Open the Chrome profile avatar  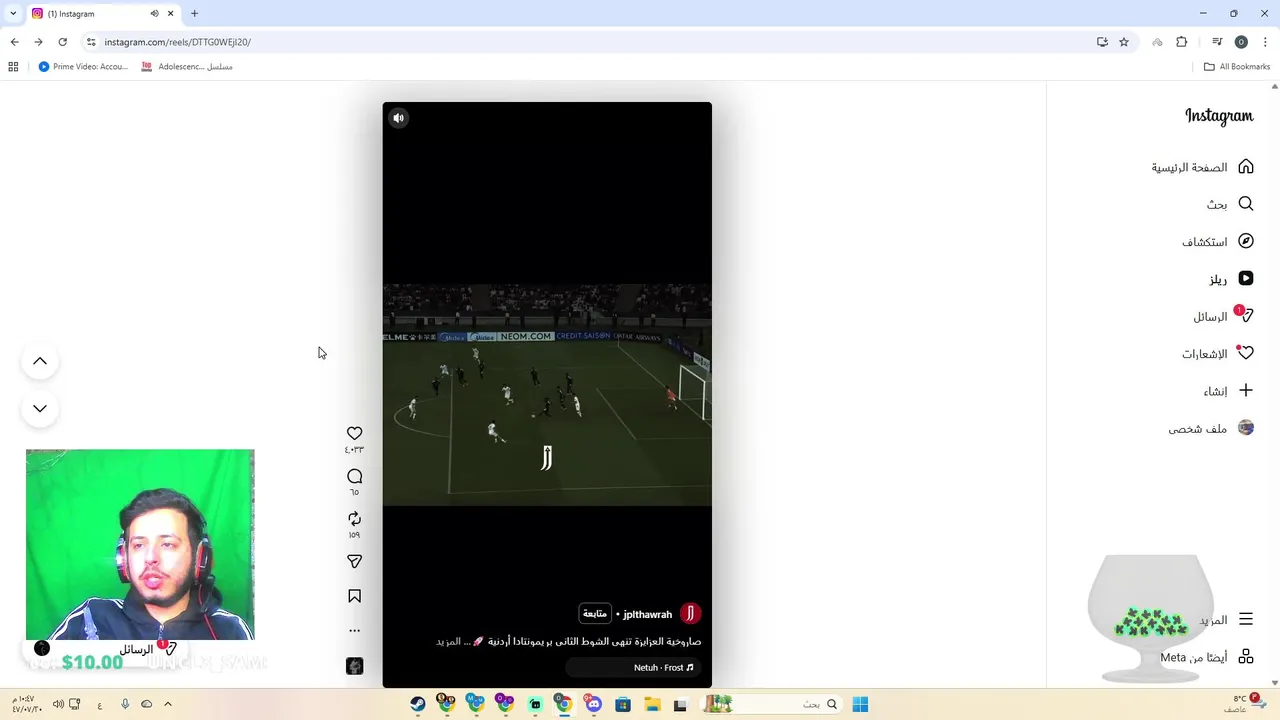[x=1241, y=42]
